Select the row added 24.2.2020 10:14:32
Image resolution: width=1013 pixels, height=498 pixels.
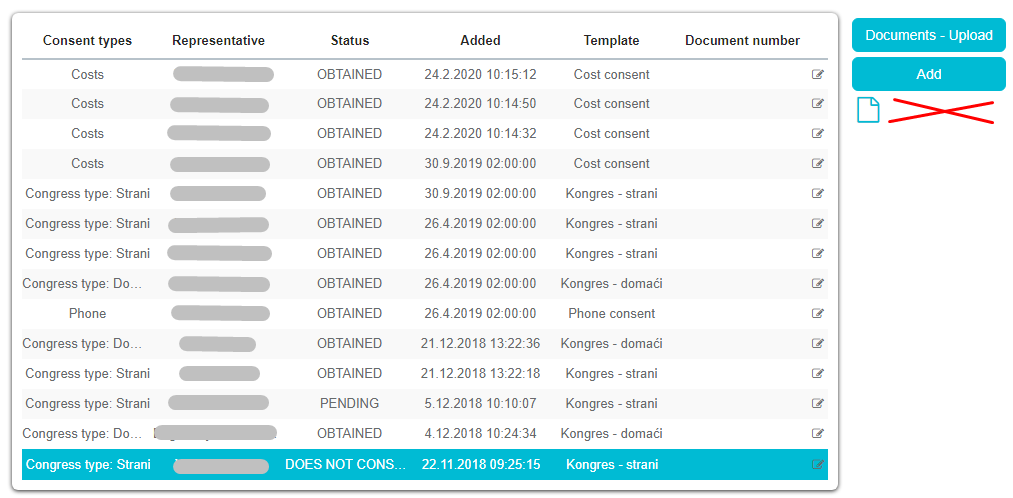click(478, 134)
